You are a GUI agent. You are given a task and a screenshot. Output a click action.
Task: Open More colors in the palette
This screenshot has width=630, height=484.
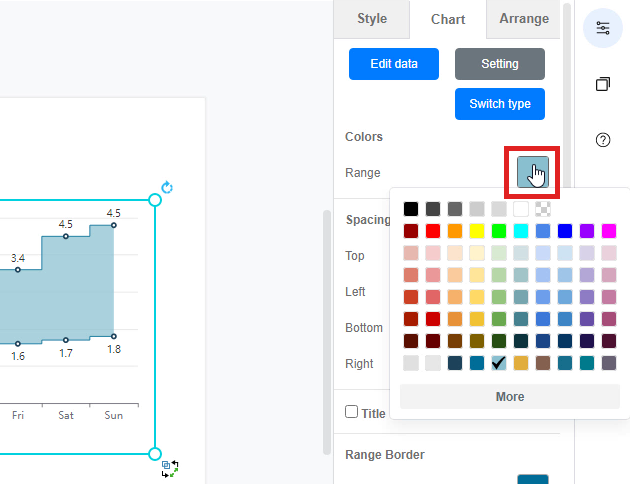click(x=509, y=397)
